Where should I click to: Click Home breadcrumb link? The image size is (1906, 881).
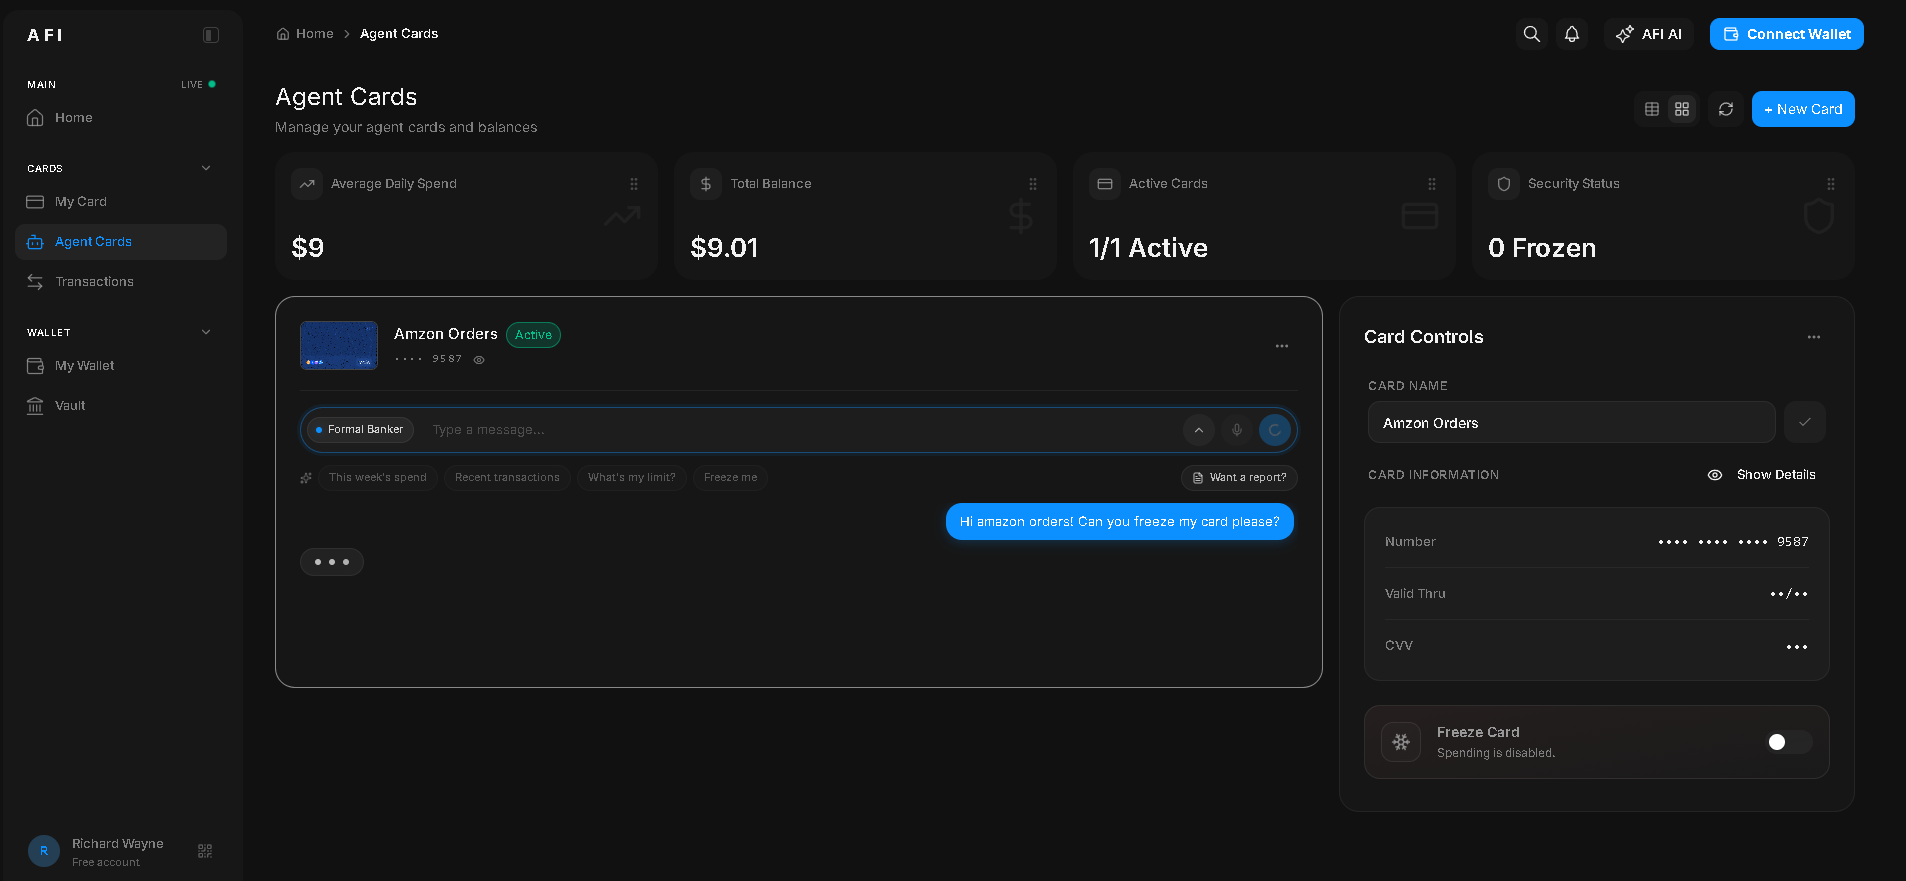point(305,34)
